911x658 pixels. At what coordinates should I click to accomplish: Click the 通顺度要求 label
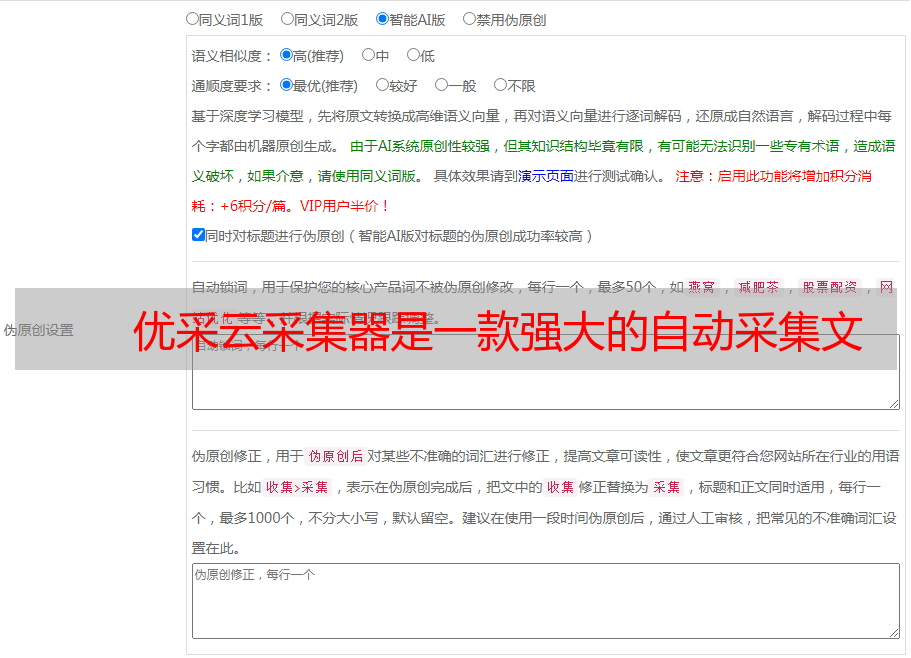point(232,86)
